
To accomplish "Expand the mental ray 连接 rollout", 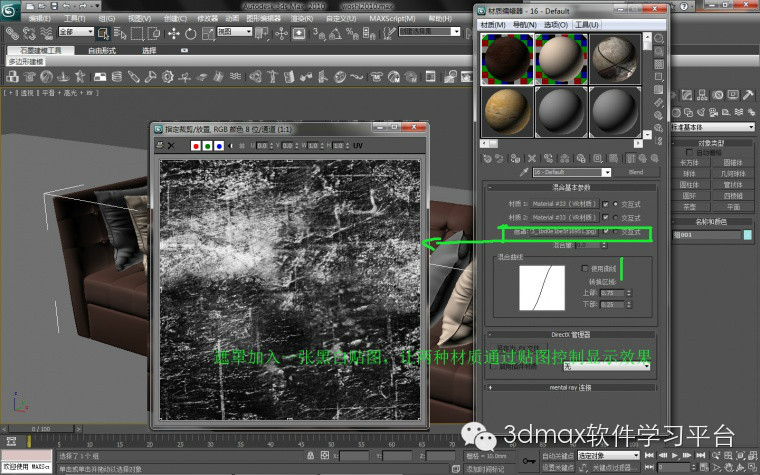I will pos(570,387).
